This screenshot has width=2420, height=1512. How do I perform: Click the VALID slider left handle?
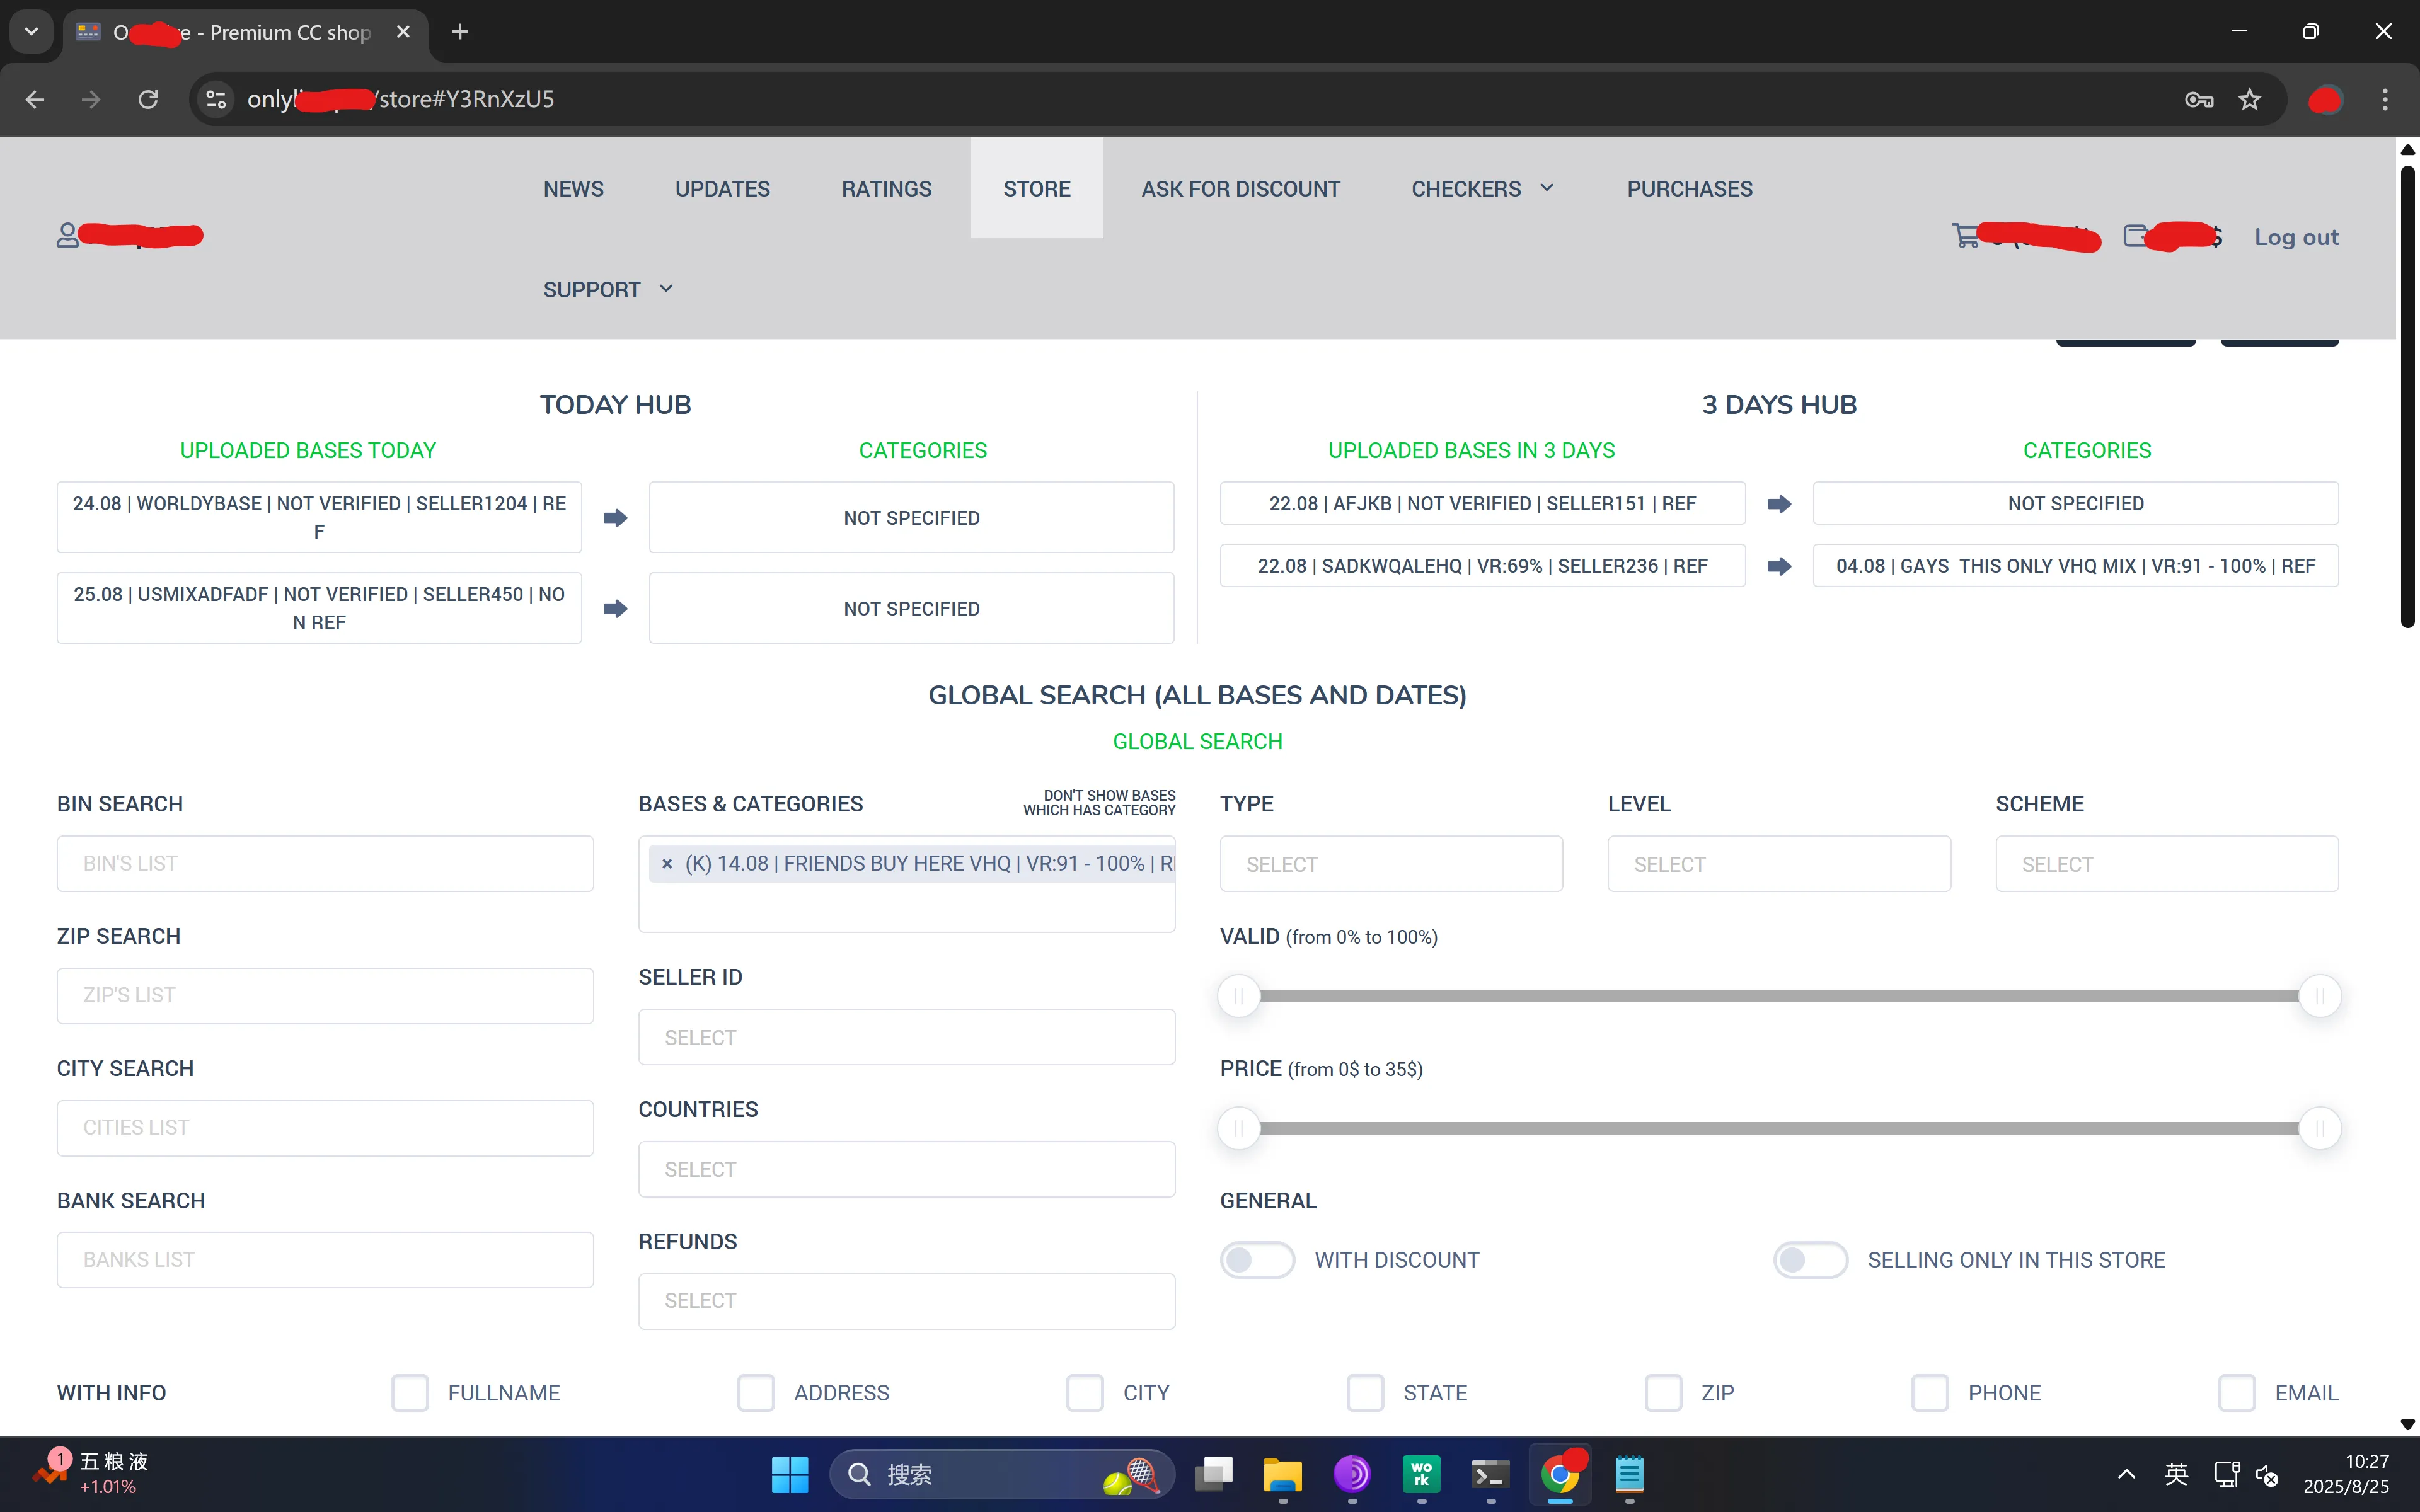(x=1239, y=996)
